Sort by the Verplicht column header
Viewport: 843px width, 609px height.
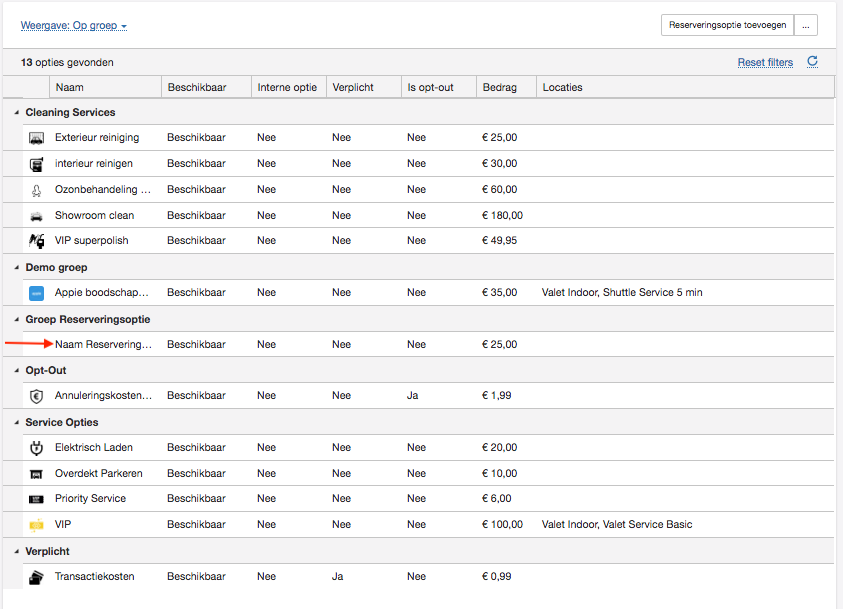tap(363, 87)
